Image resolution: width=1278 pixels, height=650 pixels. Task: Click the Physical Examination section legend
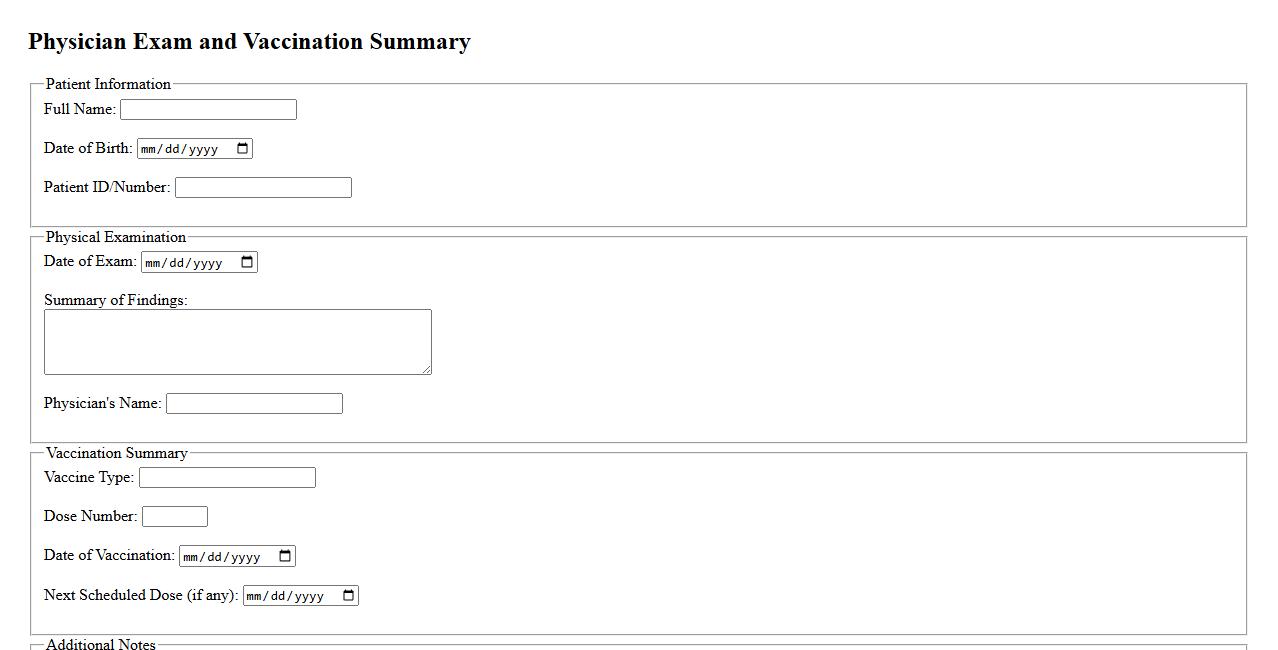point(116,237)
